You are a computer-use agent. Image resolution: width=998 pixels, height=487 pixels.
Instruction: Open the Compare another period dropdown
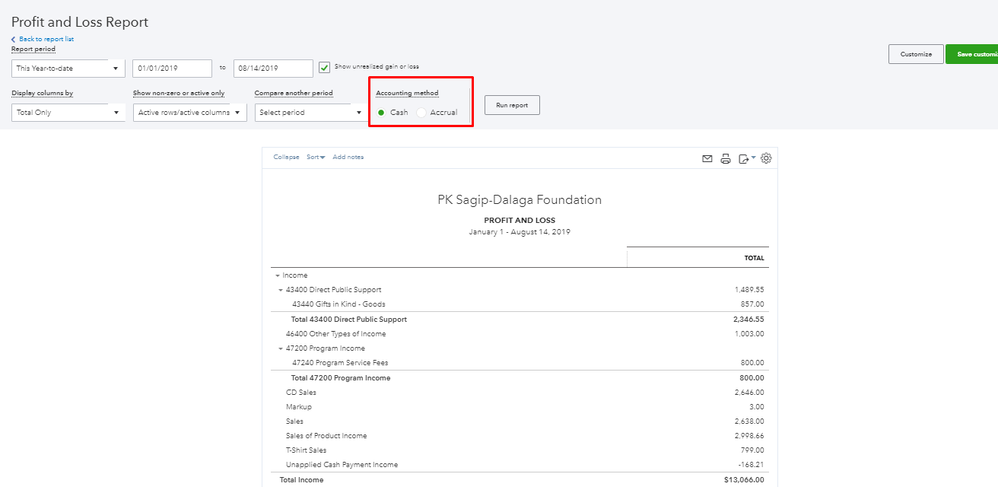click(x=310, y=113)
